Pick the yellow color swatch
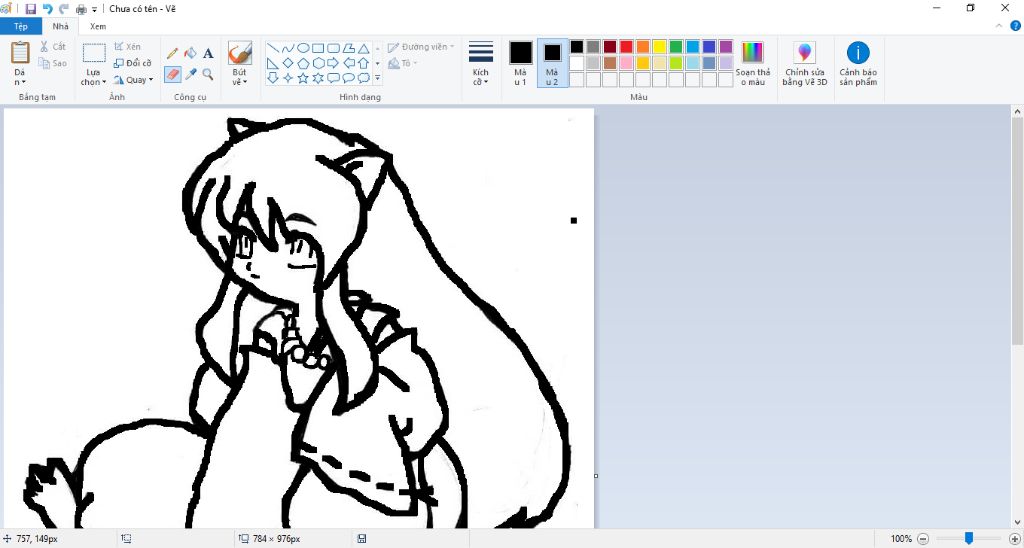This screenshot has height=548, width=1024. 659,46
